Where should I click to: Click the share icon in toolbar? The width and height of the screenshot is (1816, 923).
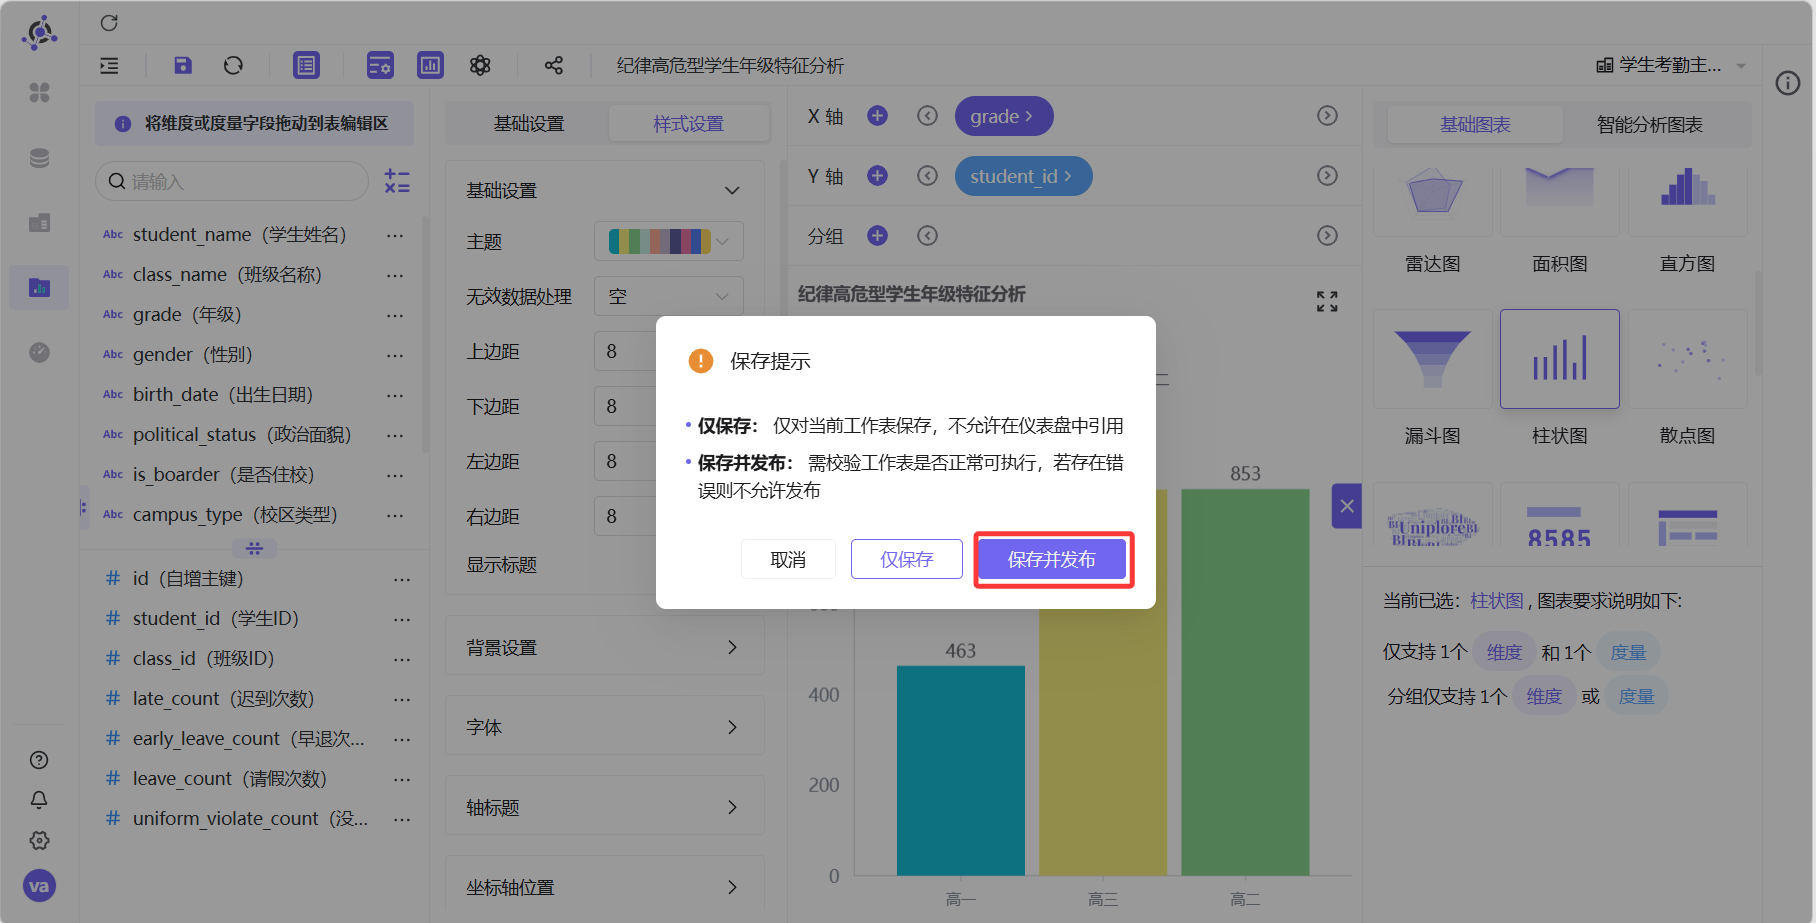click(554, 65)
